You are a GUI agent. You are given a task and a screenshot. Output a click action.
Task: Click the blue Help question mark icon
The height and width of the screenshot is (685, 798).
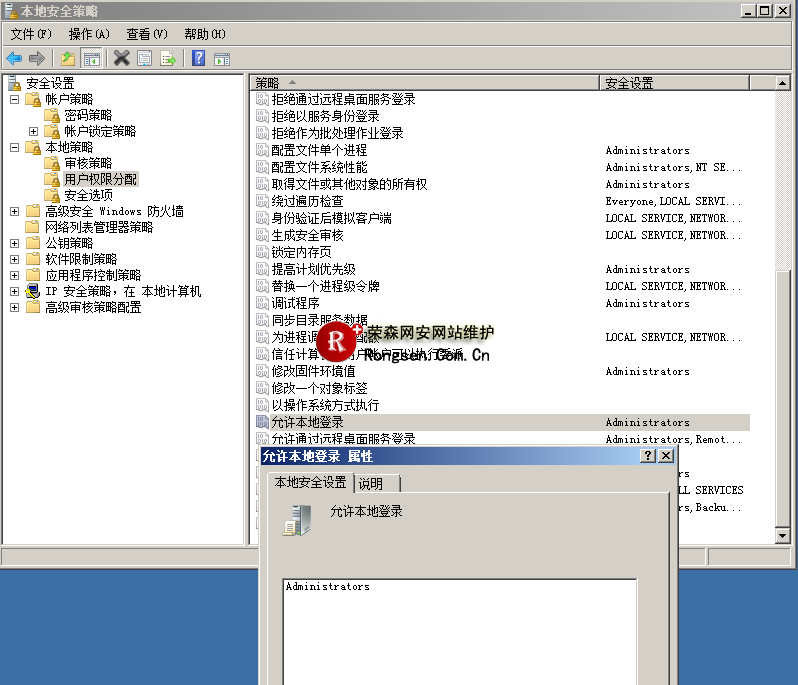click(x=198, y=58)
